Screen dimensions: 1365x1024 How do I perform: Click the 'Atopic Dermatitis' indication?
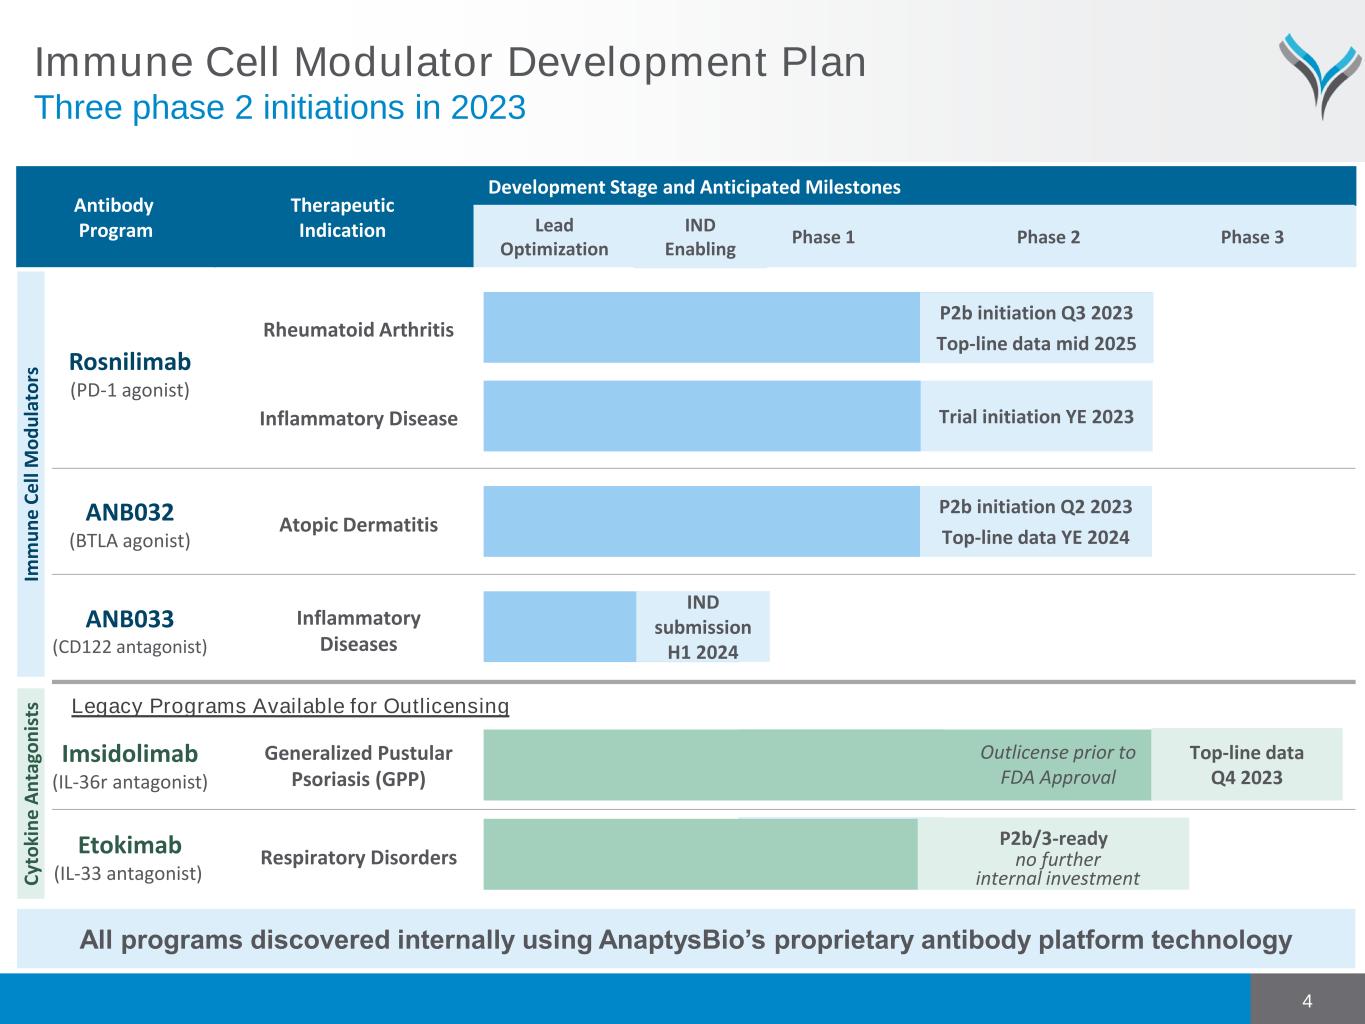(x=358, y=525)
